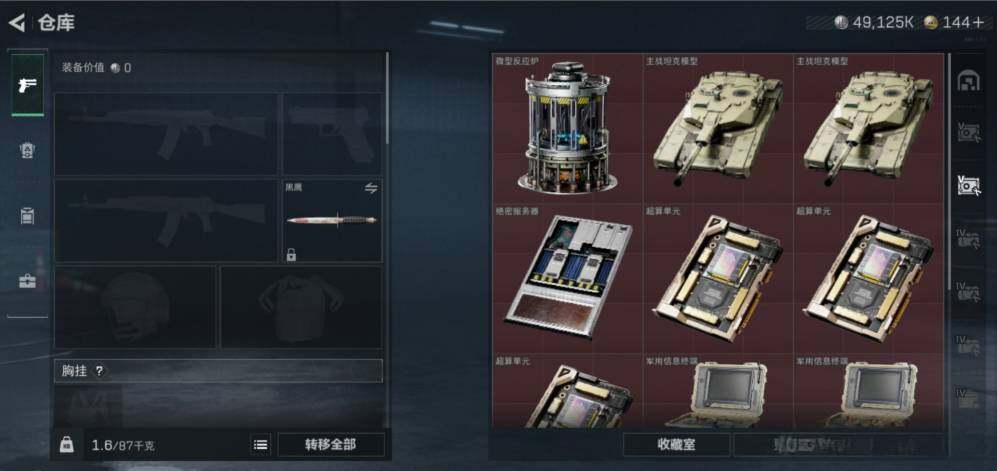Open the armor vest sidebar tab
This screenshot has width=997, height=471.
coord(27,151)
